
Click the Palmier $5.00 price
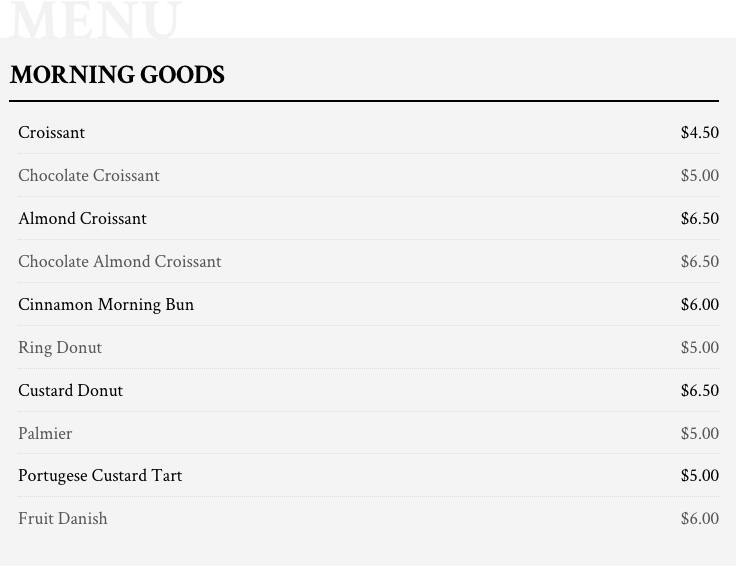click(x=700, y=433)
